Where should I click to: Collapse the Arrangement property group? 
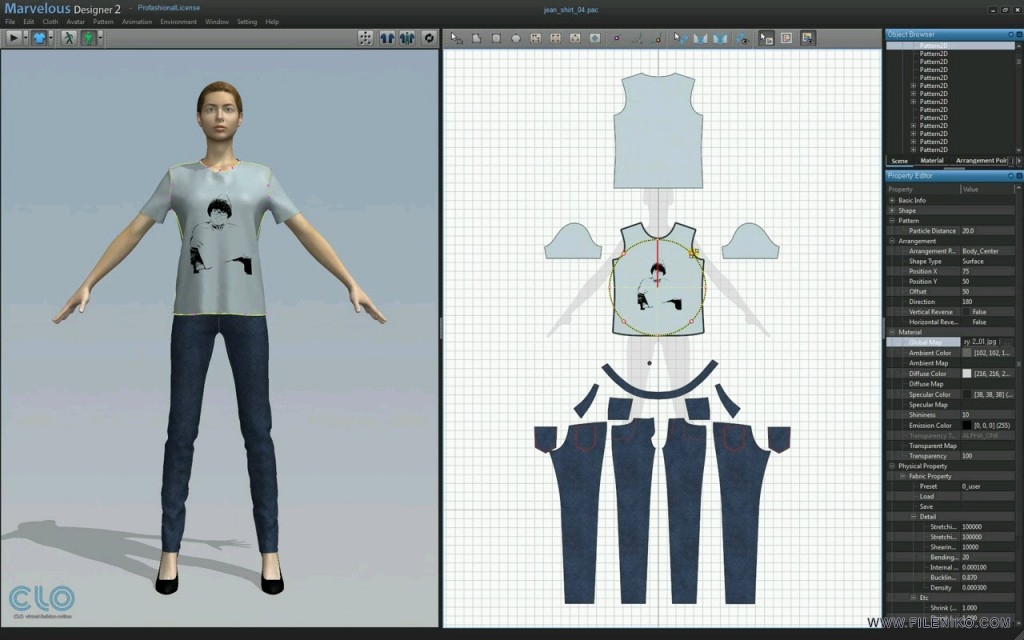pos(892,241)
